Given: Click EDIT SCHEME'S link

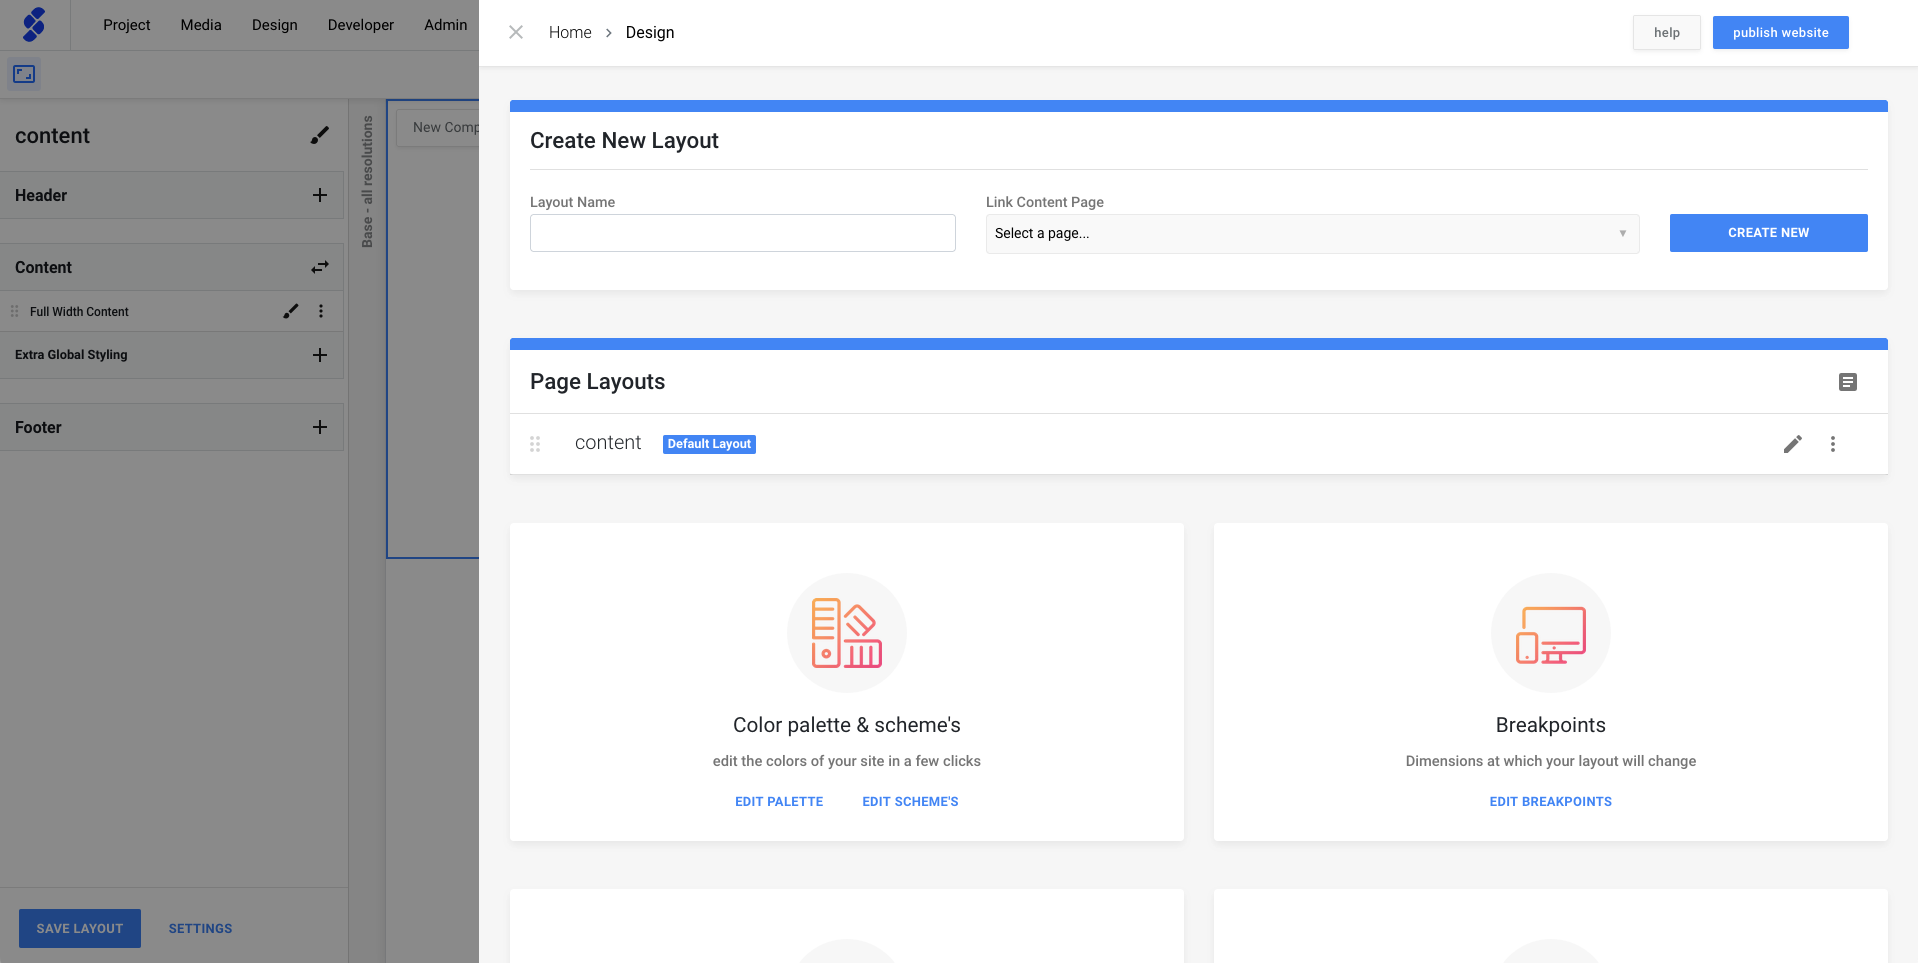Looking at the screenshot, I should click(x=910, y=802).
